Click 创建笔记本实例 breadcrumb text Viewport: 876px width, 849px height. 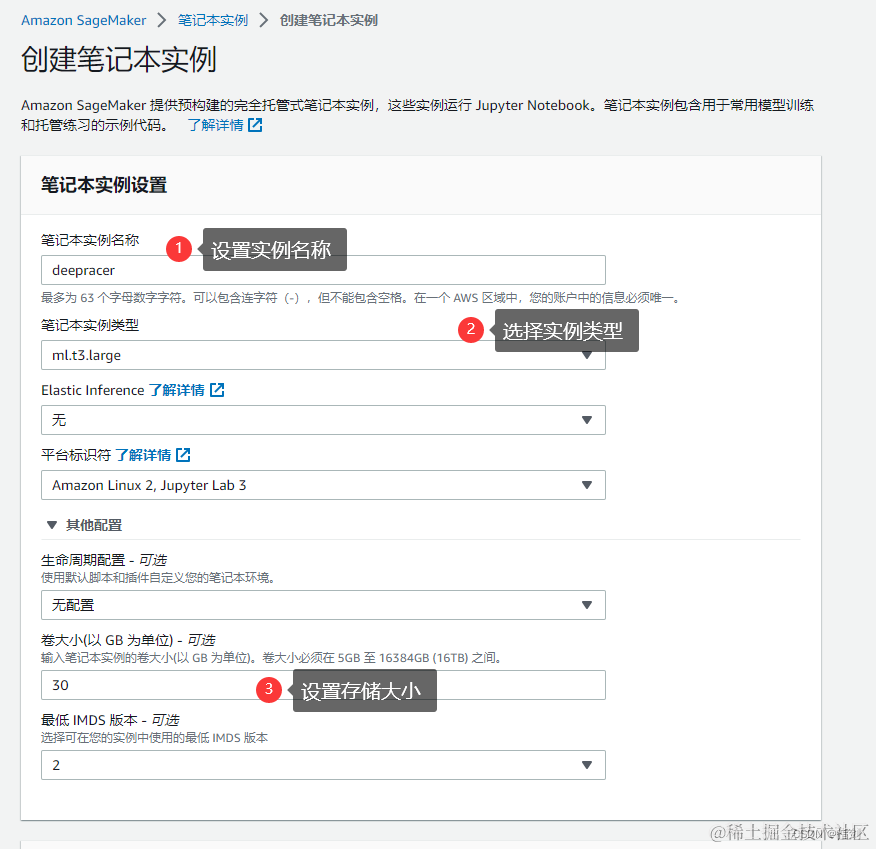(328, 20)
